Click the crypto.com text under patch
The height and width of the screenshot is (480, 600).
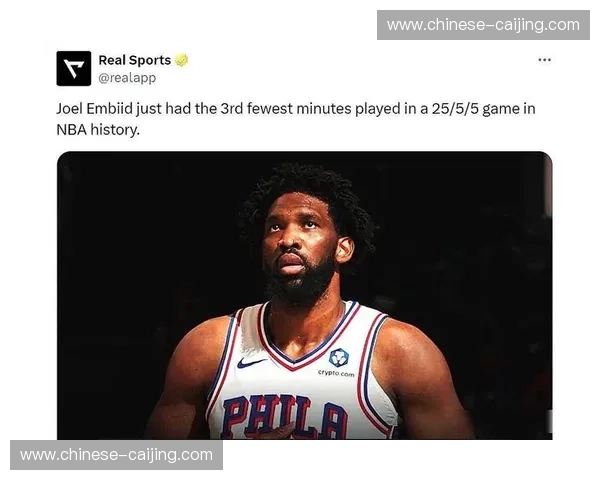click(336, 373)
